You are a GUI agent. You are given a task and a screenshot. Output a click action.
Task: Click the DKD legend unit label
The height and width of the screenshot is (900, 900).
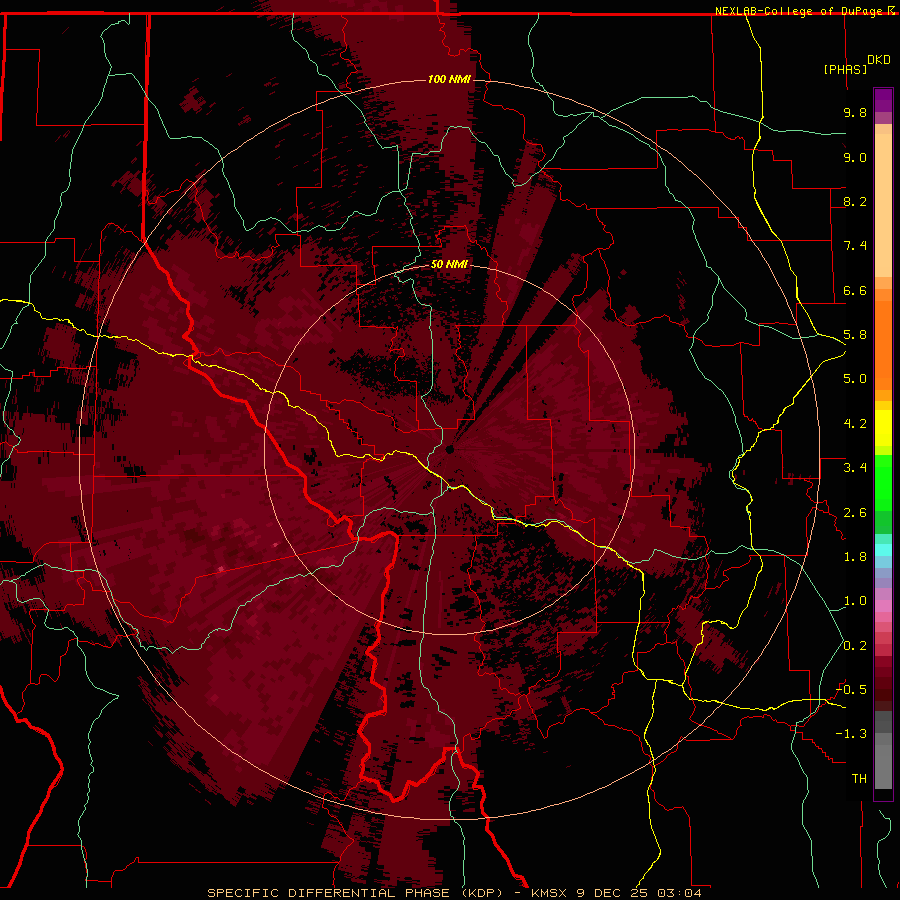pos(878,60)
